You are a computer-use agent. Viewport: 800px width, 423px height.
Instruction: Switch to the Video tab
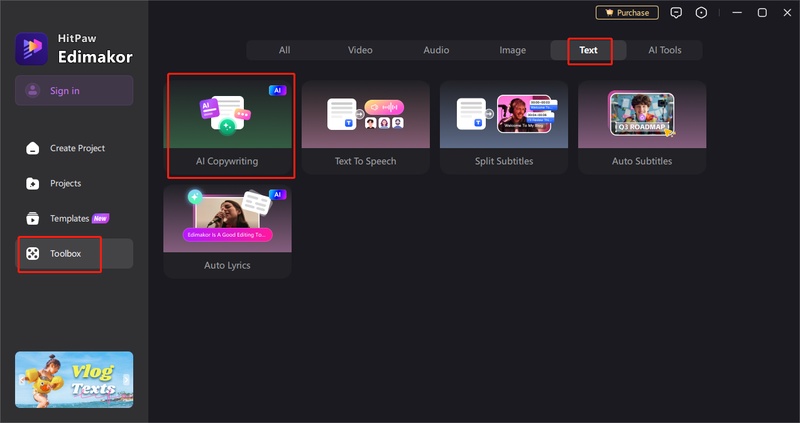pyautogui.click(x=360, y=50)
